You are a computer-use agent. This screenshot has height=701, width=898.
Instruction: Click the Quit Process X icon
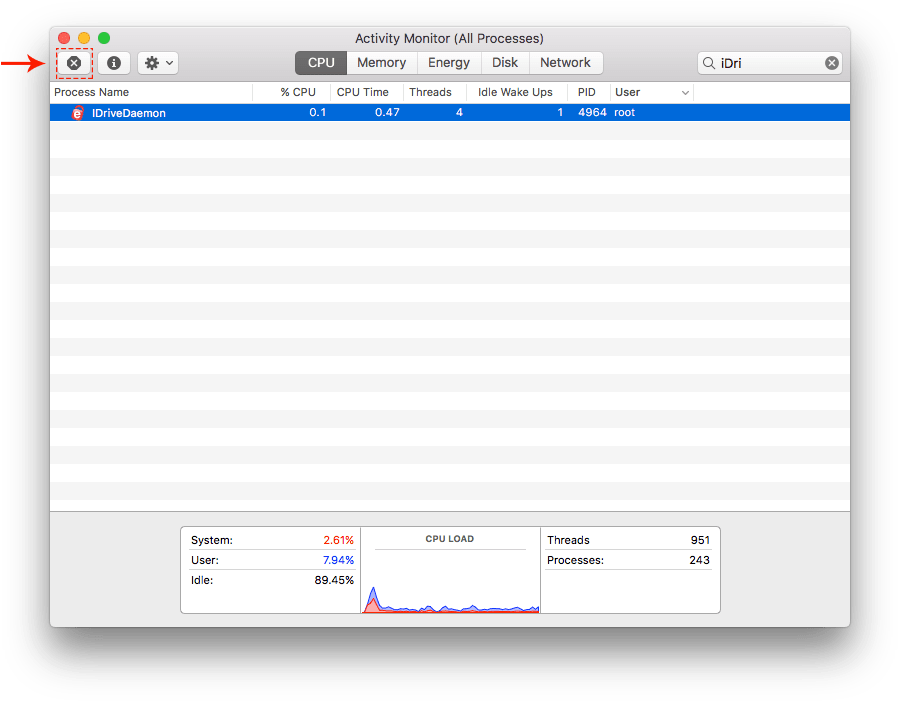click(x=74, y=63)
